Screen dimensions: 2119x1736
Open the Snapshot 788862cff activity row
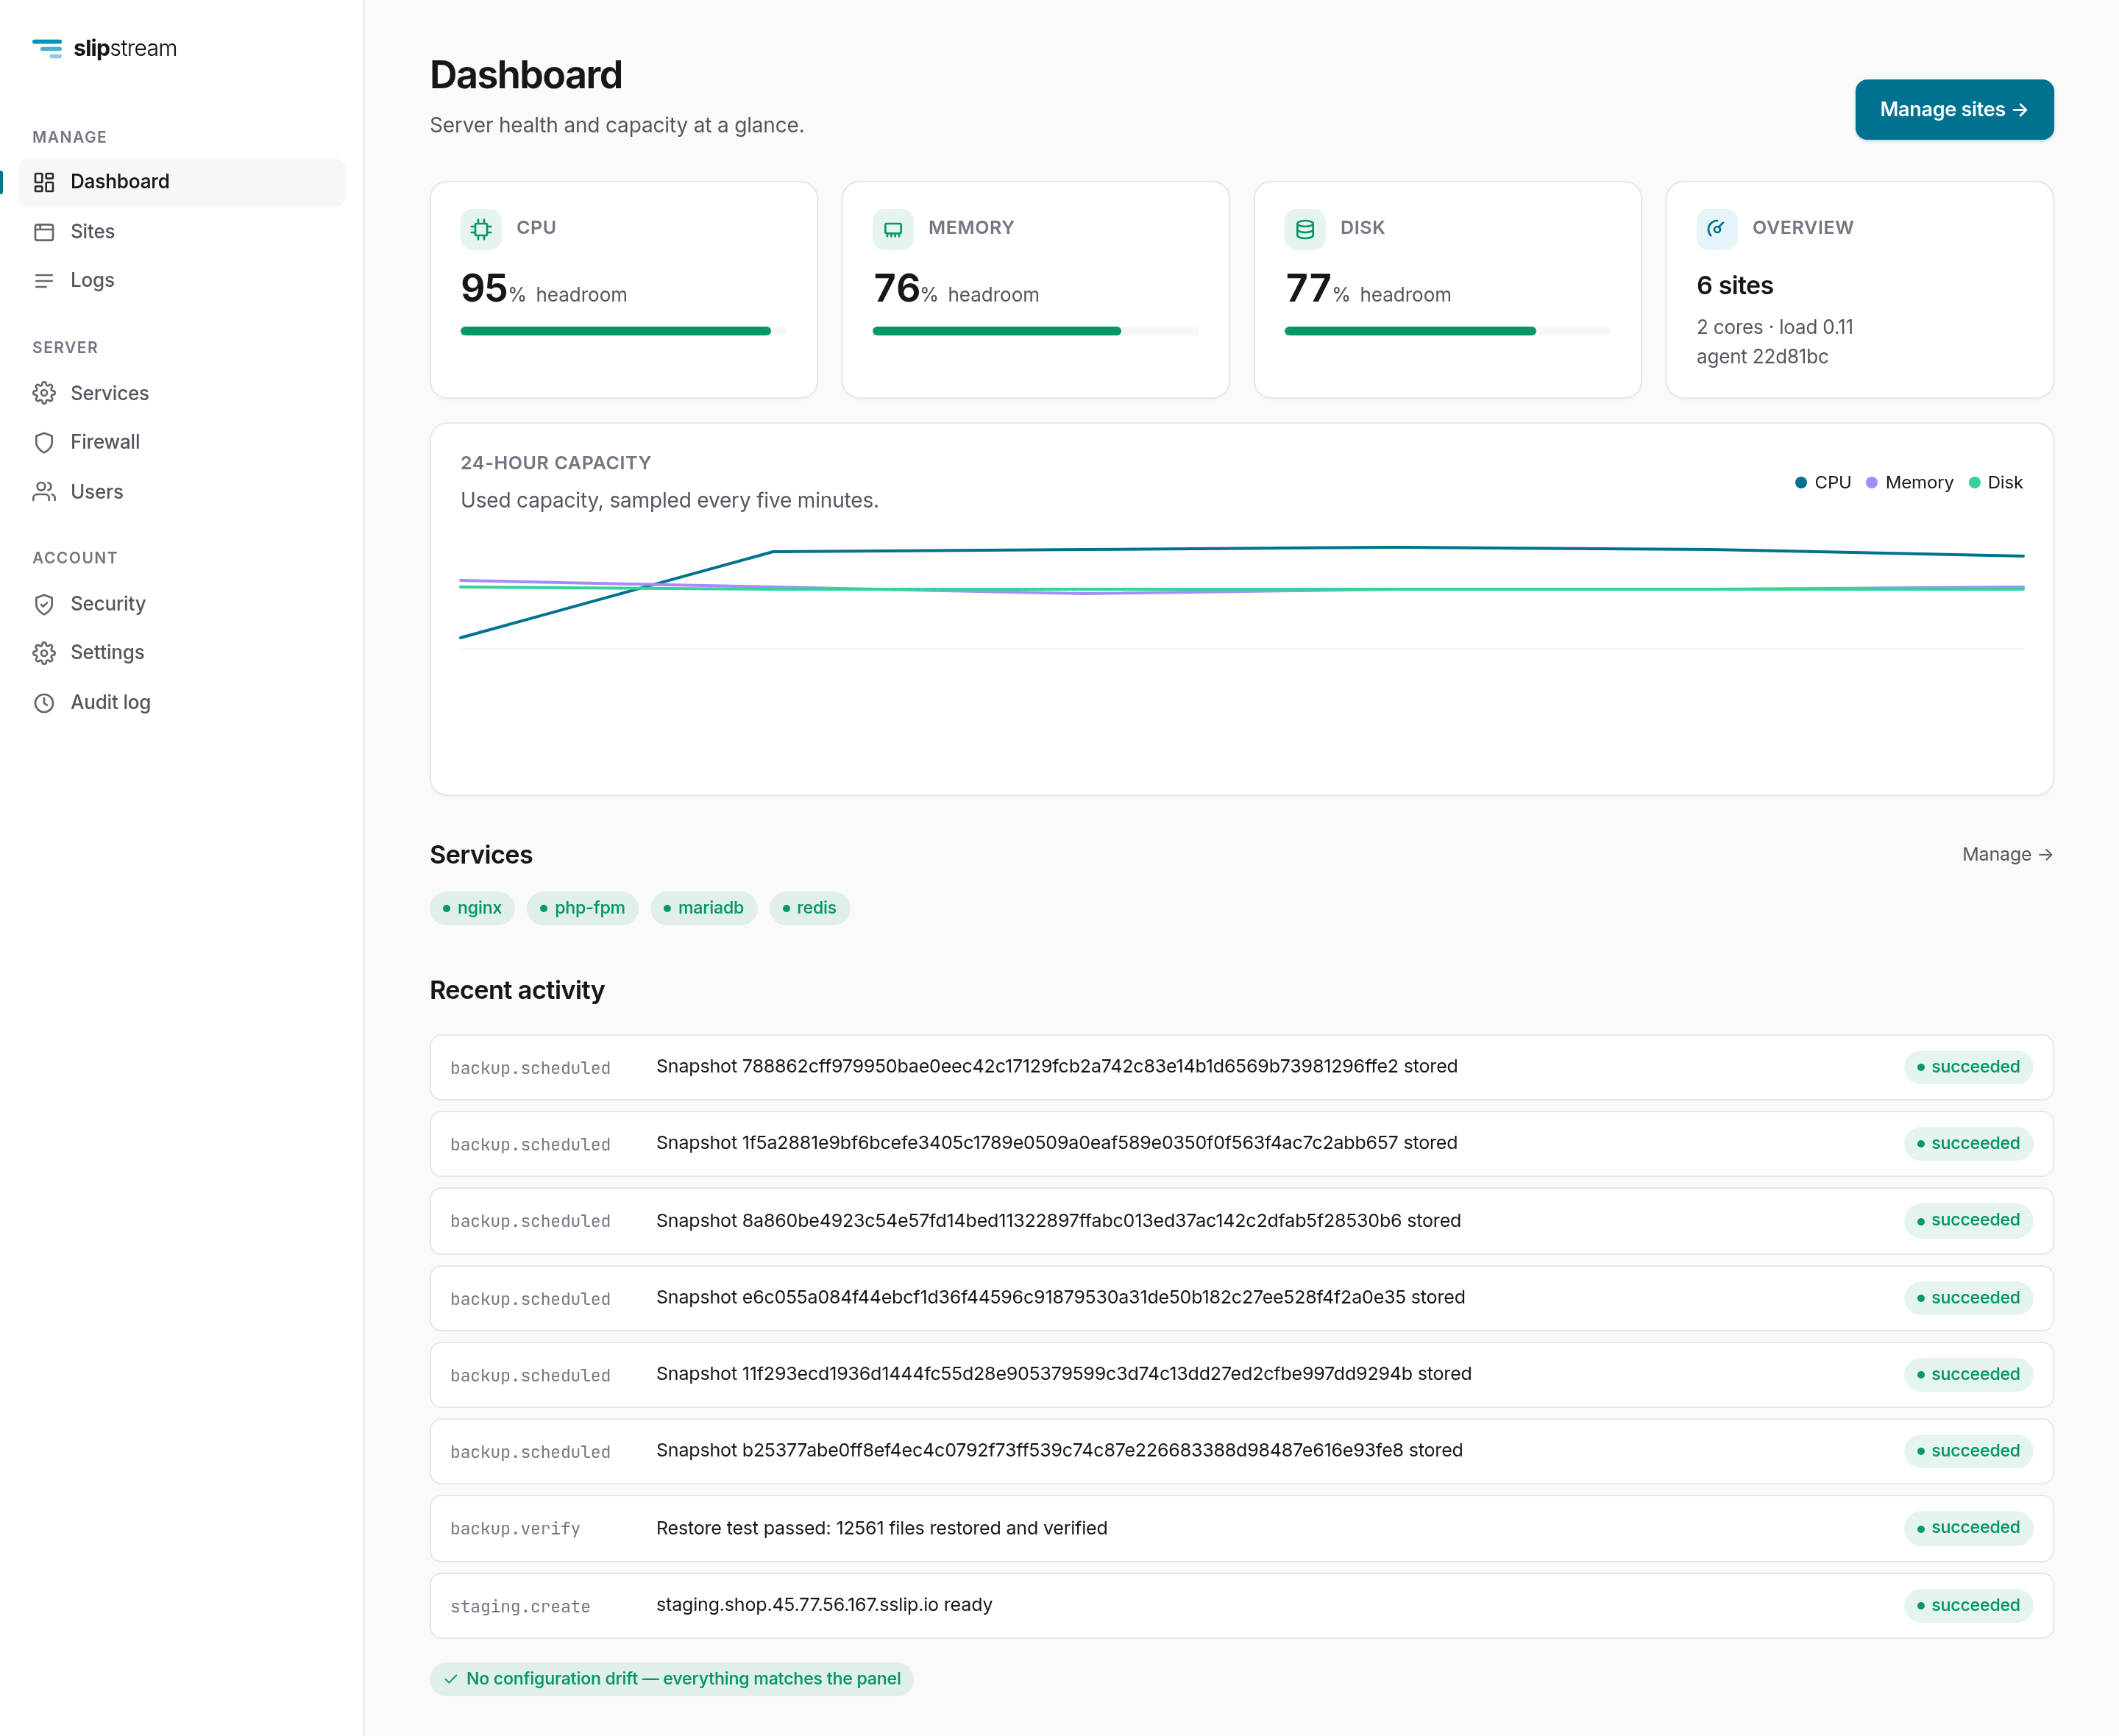point(1242,1067)
